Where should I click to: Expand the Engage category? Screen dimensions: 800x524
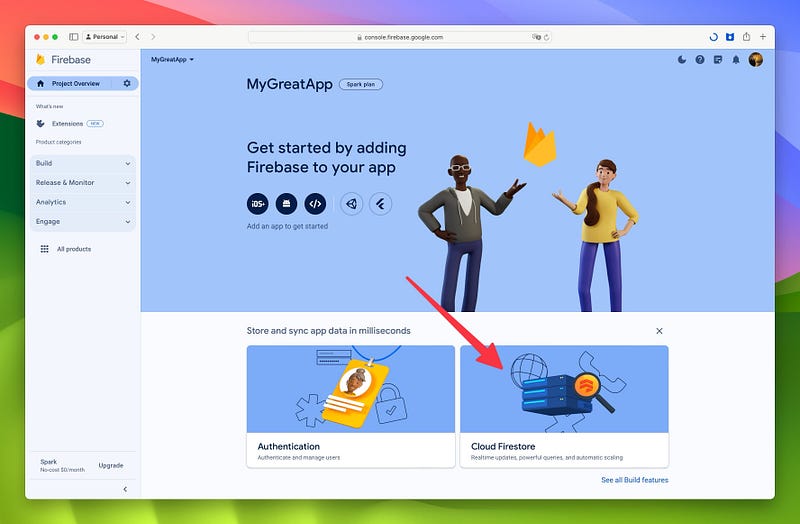(83, 221)
